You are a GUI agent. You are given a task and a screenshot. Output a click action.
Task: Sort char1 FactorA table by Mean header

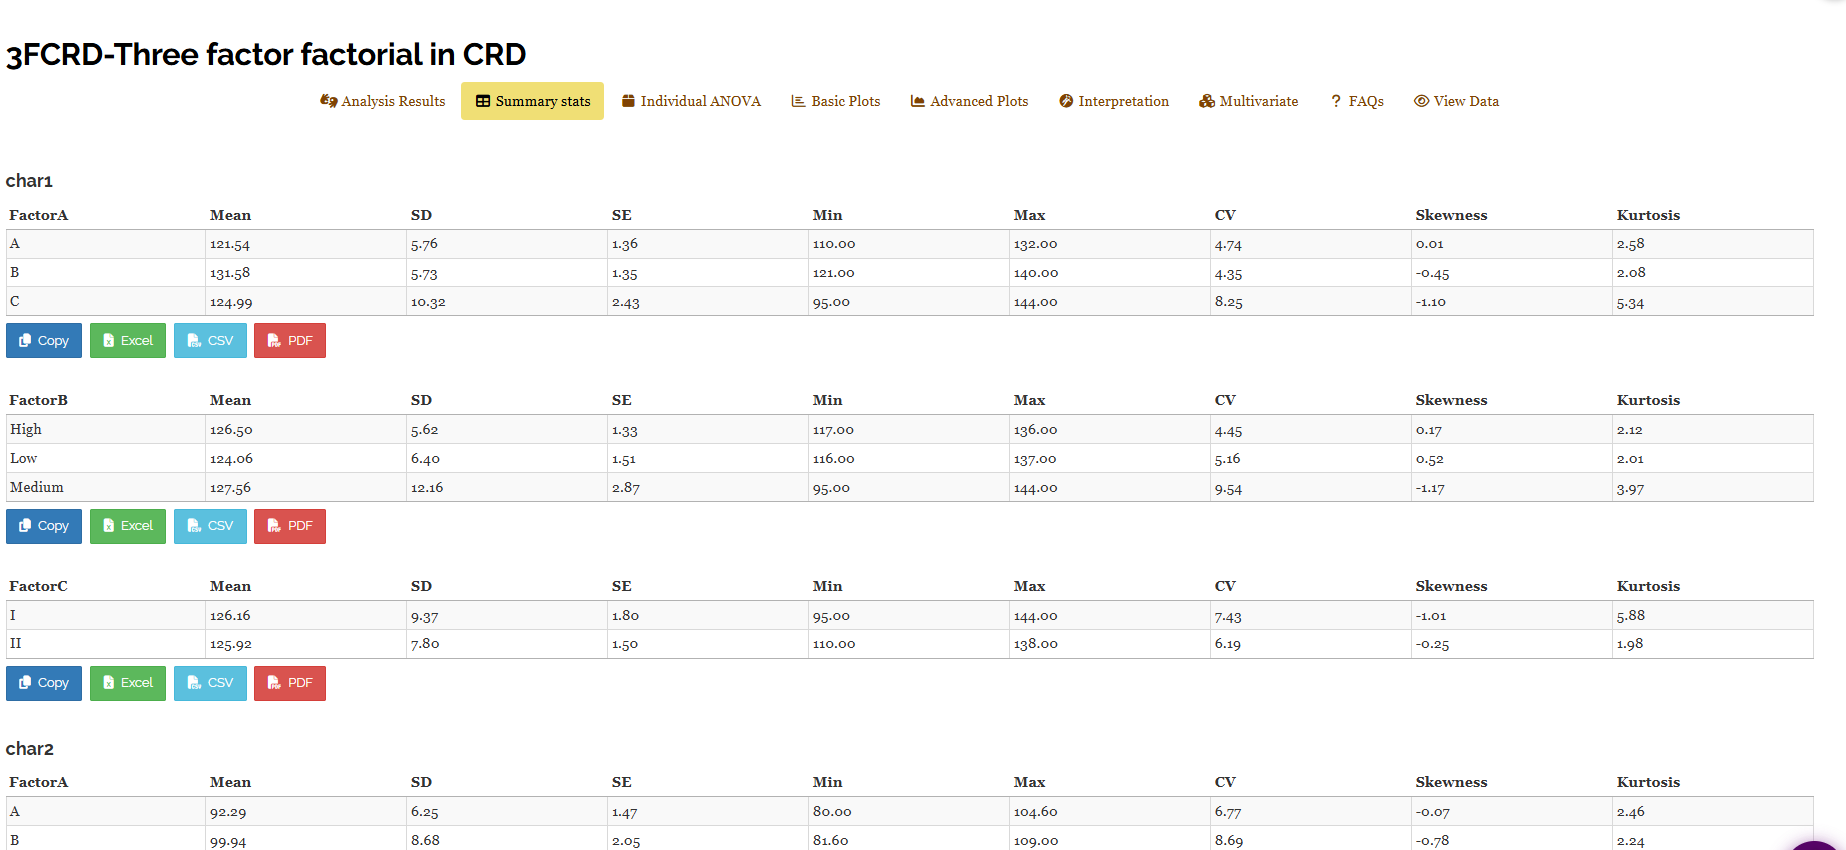point(230,215)
